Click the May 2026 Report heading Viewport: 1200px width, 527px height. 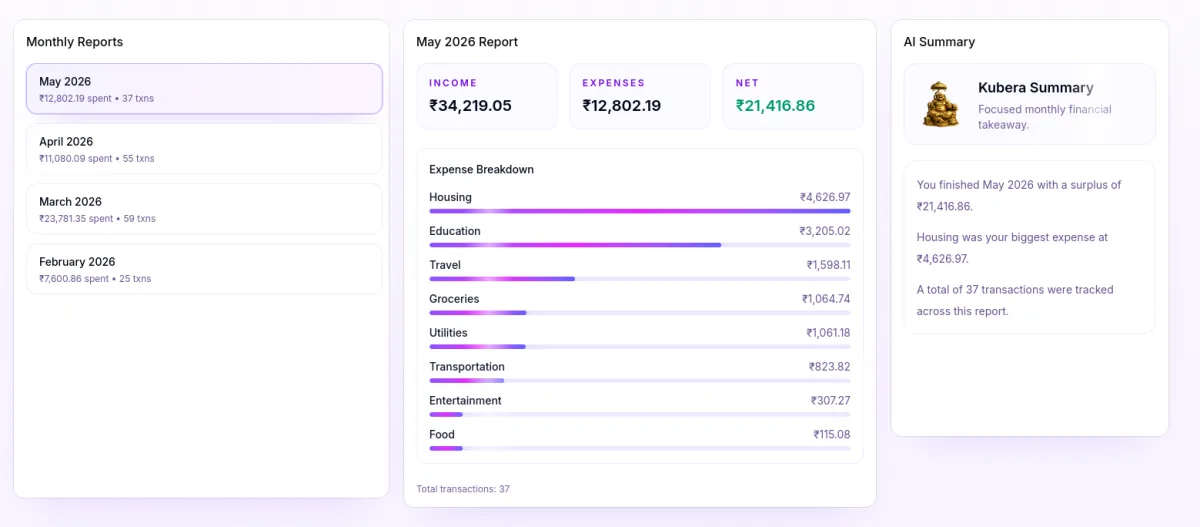(x=467, y=42)
